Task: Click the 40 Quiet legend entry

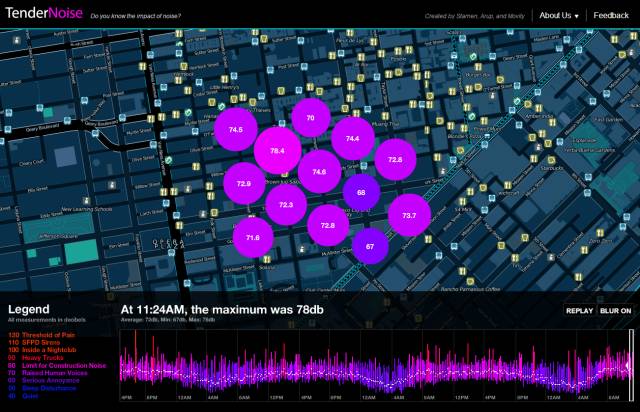Action: point(23,396)
